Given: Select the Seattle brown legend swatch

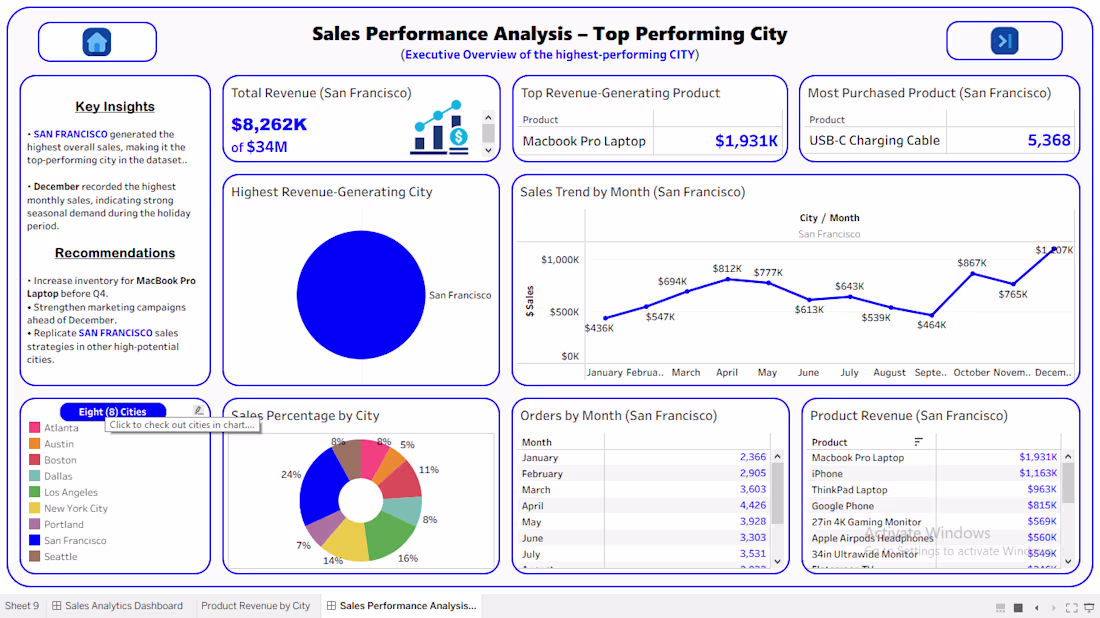Looking at the screenshot, I should [34, 557].
